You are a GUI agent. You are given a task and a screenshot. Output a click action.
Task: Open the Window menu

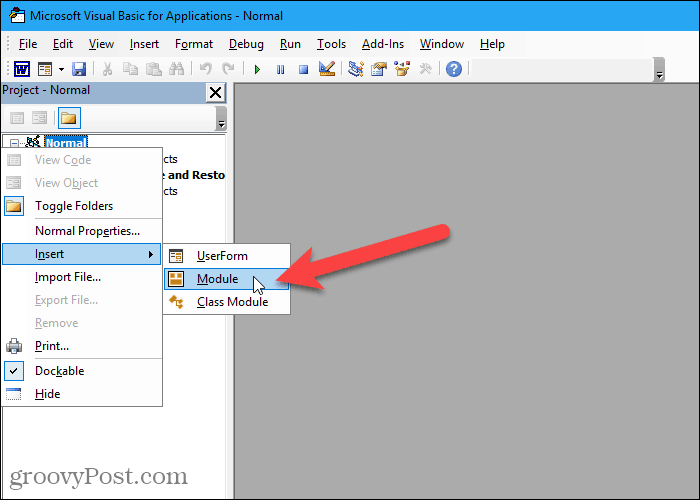point(442,44)
